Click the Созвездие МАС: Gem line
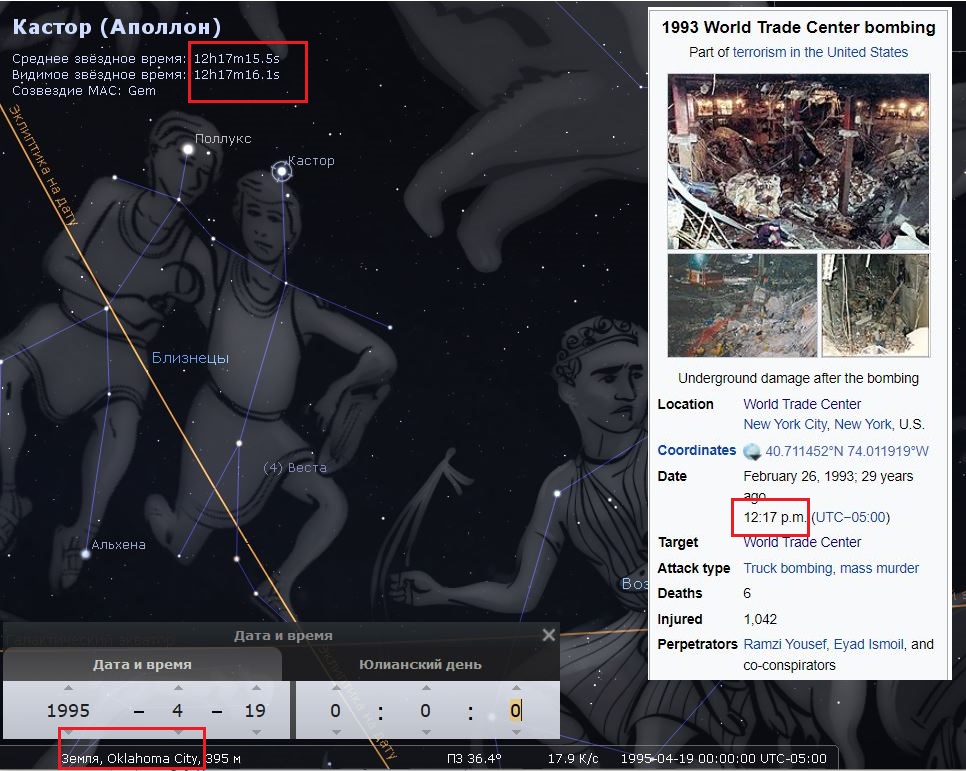The image size is (966, 771). click(84, 91)
